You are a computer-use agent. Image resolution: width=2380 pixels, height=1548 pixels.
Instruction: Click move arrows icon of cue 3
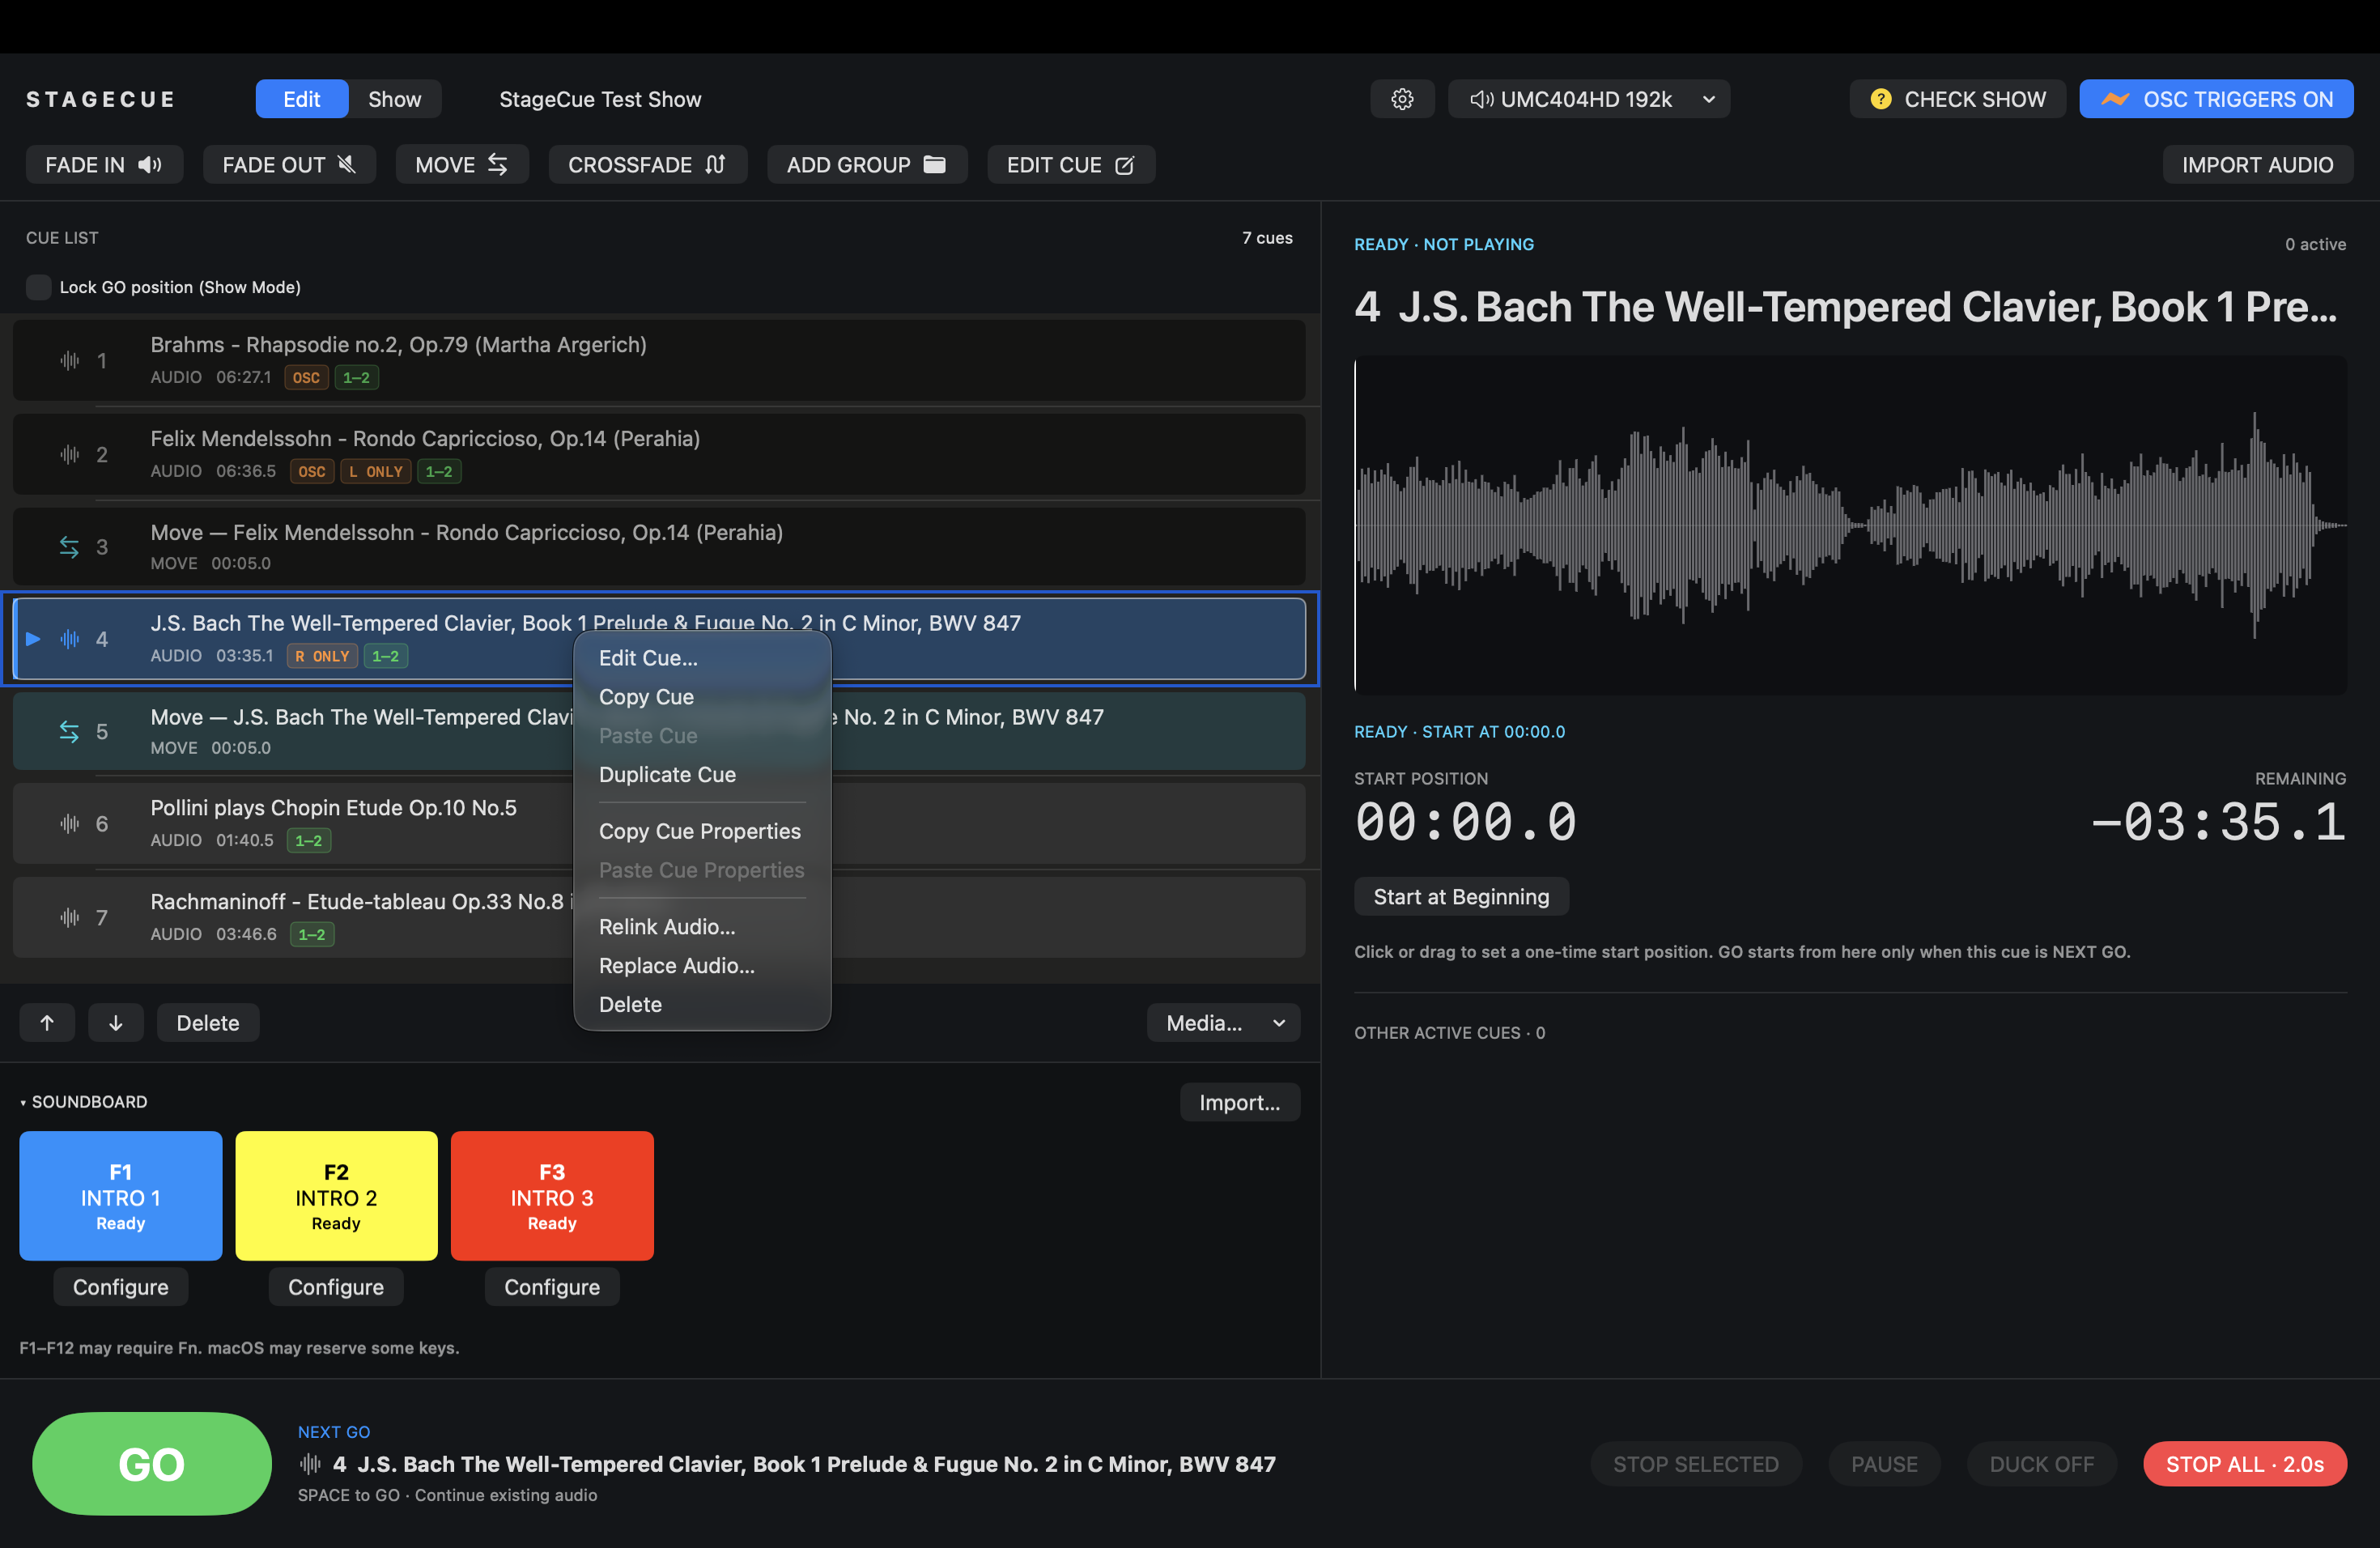69,547
